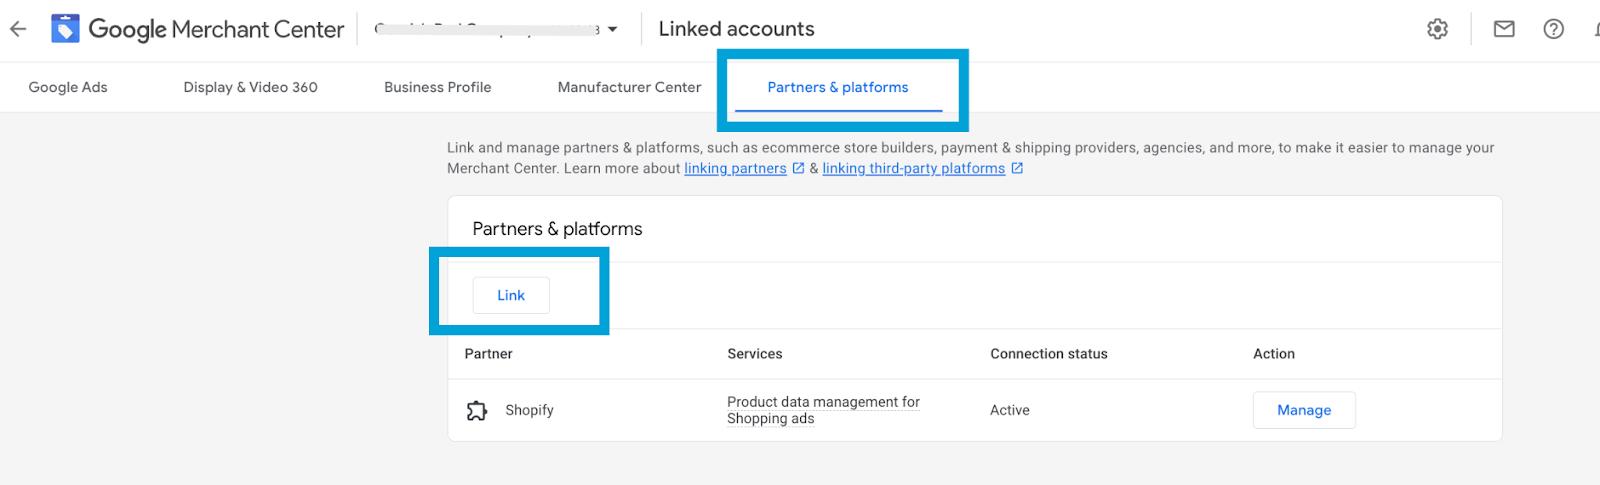The width and height of the screenshot is (1600, 485).
Task: Open the help question mark icon
Action: tap(1553, 29)
